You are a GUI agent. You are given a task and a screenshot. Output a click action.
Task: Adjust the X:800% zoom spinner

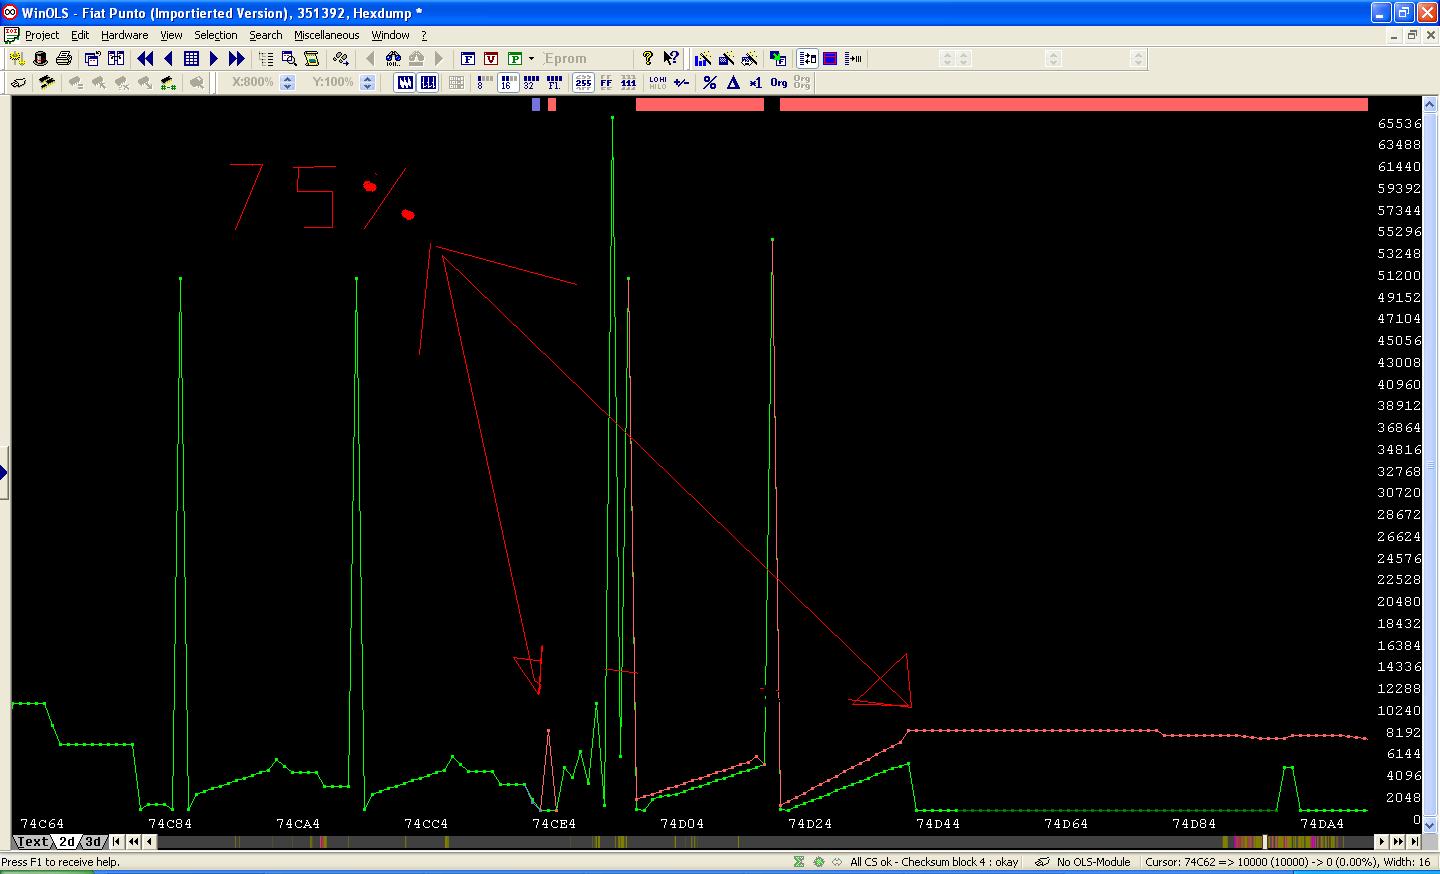288,83
